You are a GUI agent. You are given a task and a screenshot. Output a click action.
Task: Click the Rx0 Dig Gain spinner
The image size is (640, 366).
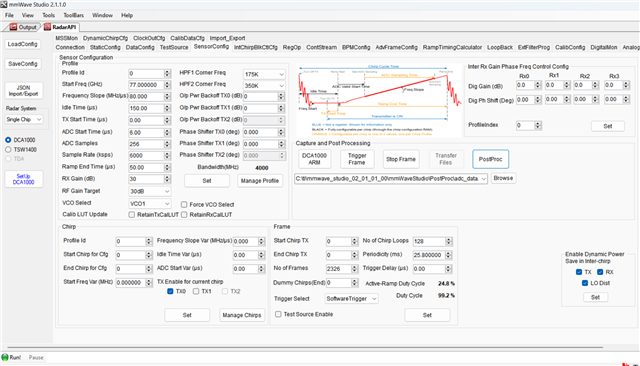pos(538,85)
